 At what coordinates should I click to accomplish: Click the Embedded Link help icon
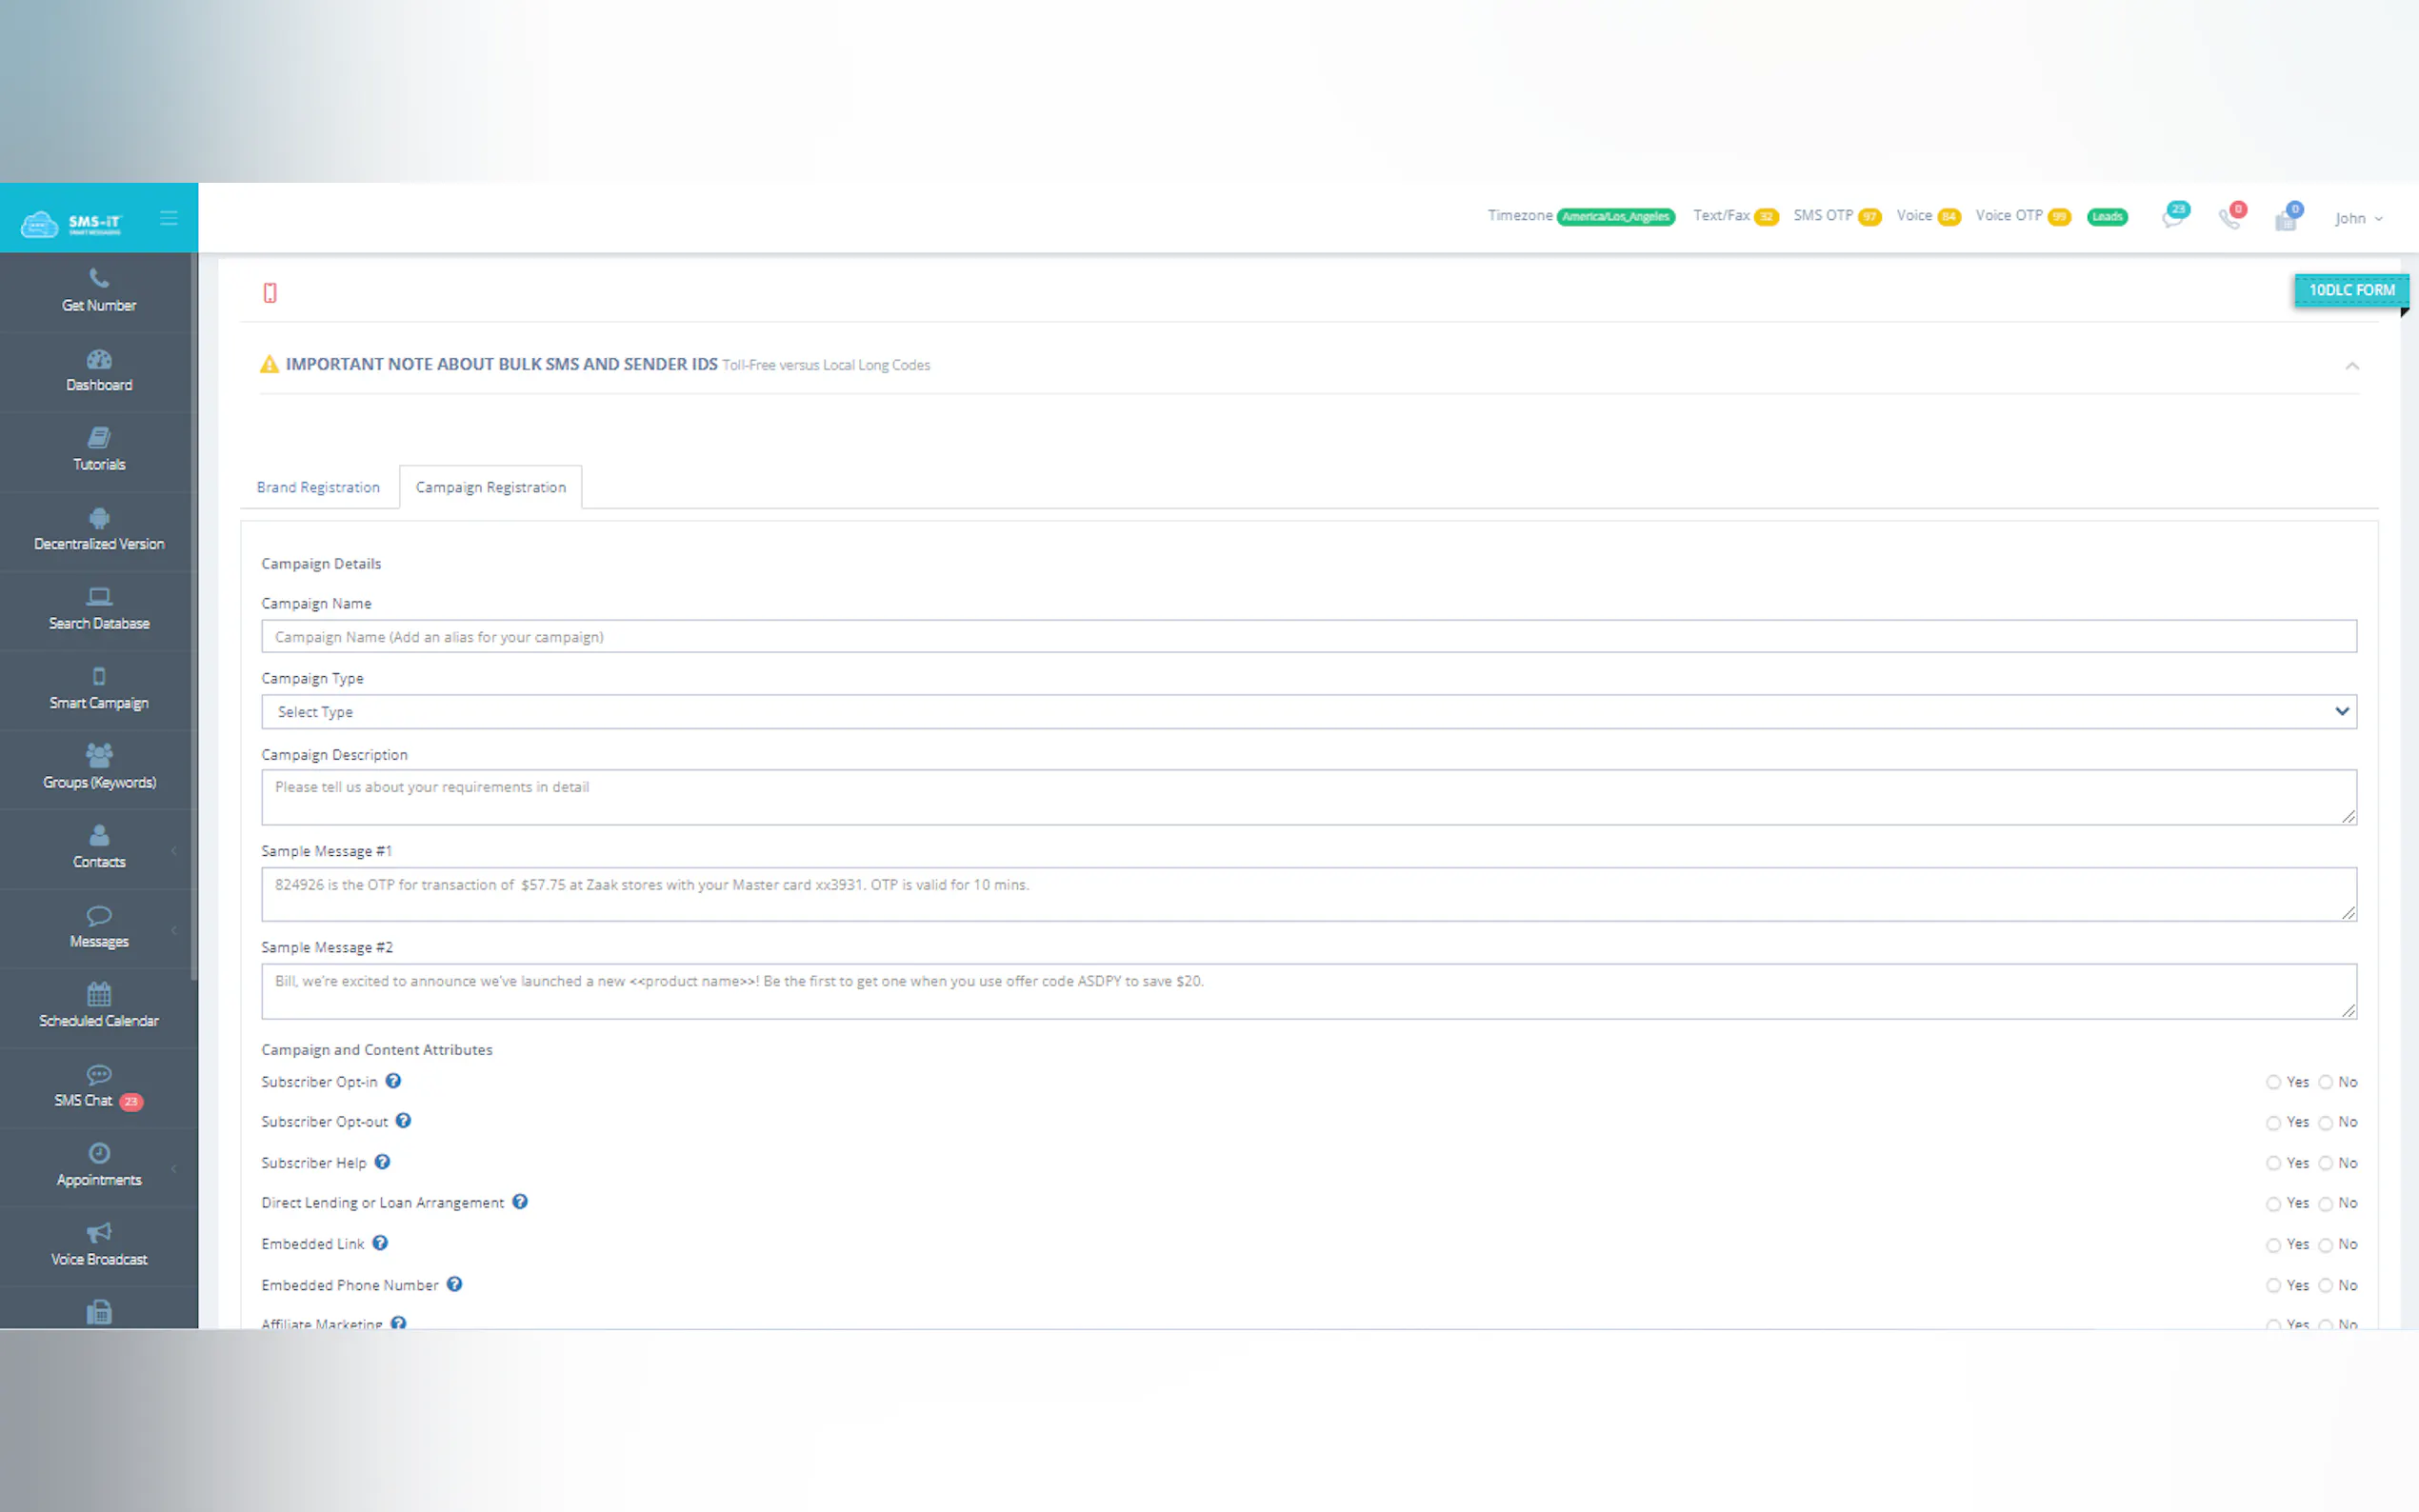pyautogui.click(x=380, y=1243)
